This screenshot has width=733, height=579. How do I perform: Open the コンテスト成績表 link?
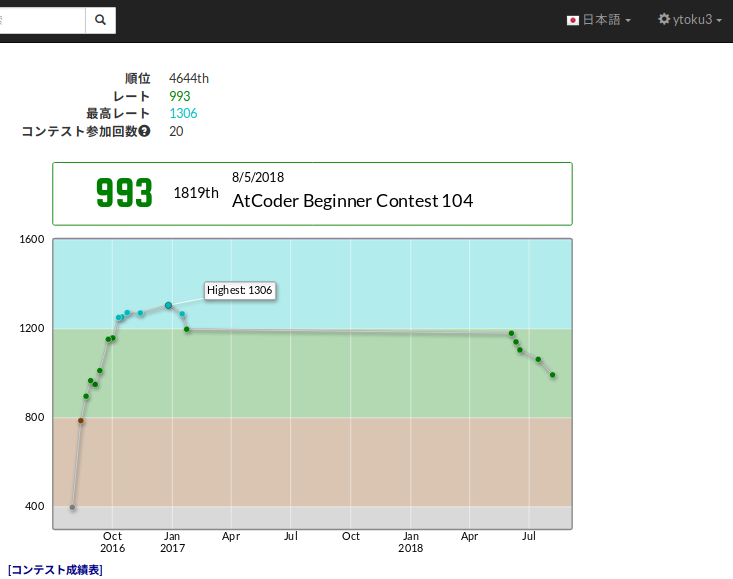click(55, 570)
